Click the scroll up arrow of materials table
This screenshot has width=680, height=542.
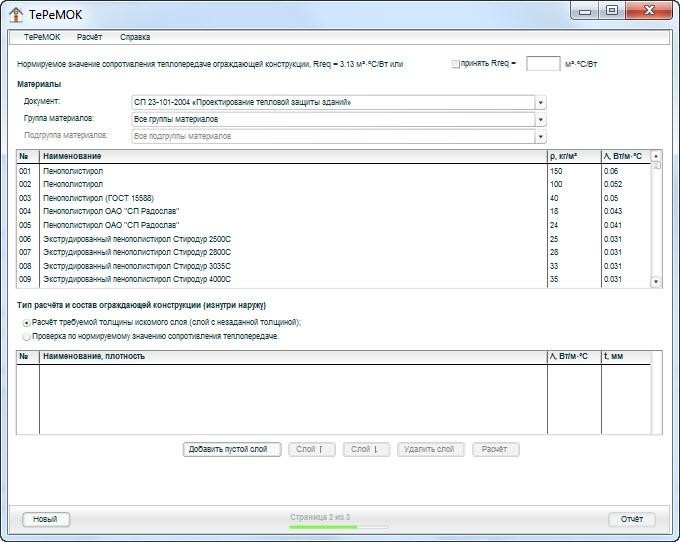[656, 156]
